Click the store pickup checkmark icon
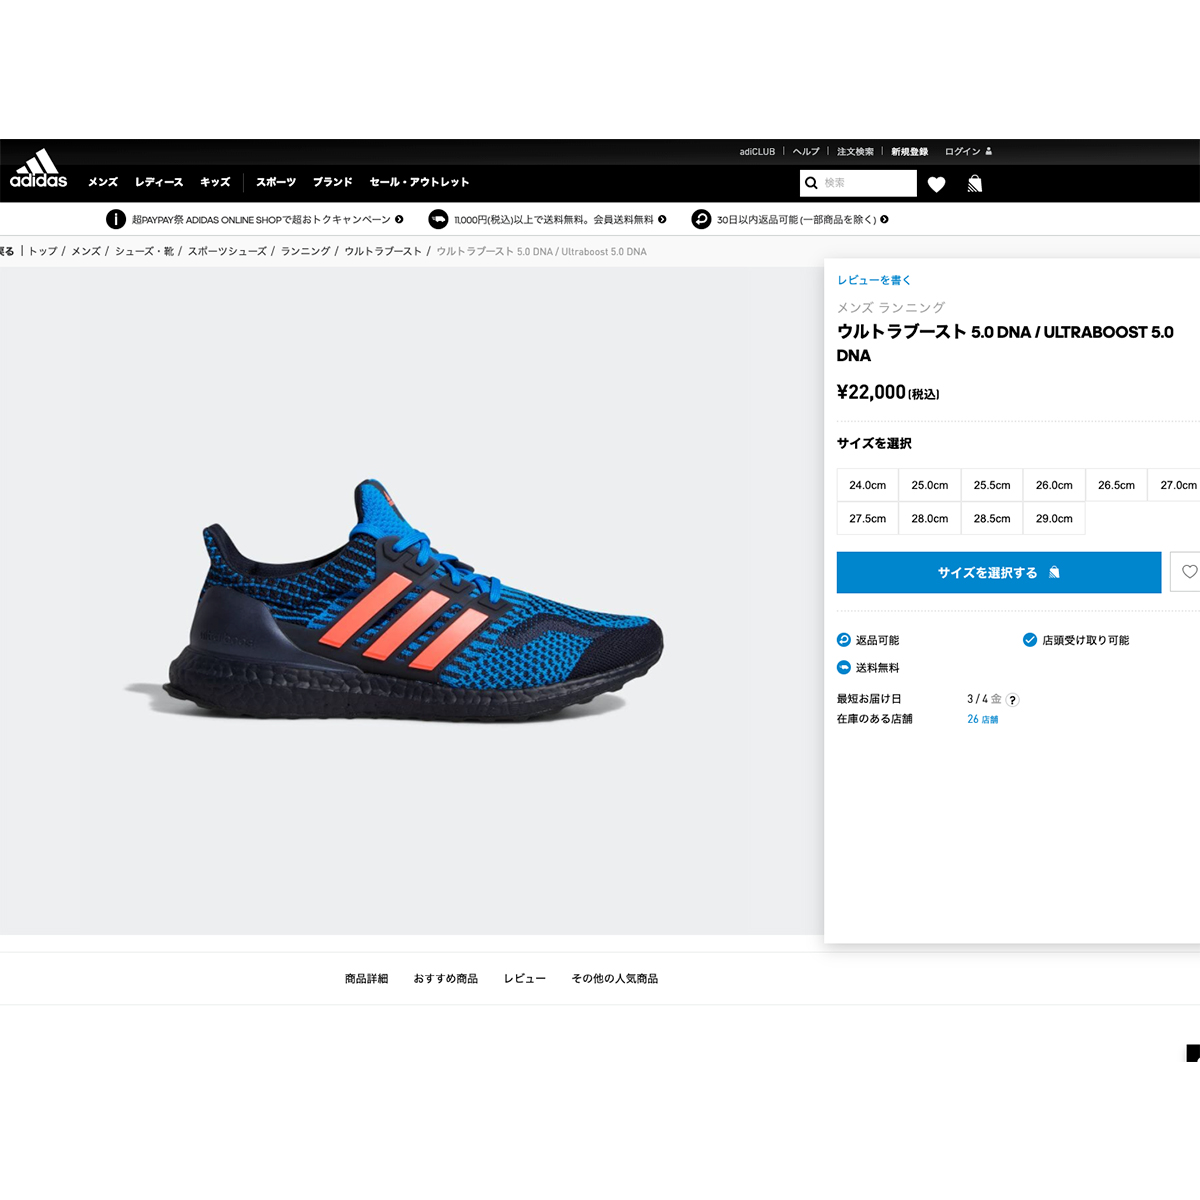Image resolution: width=1200 pixels, height=1200 pixels. [1030, 640]
